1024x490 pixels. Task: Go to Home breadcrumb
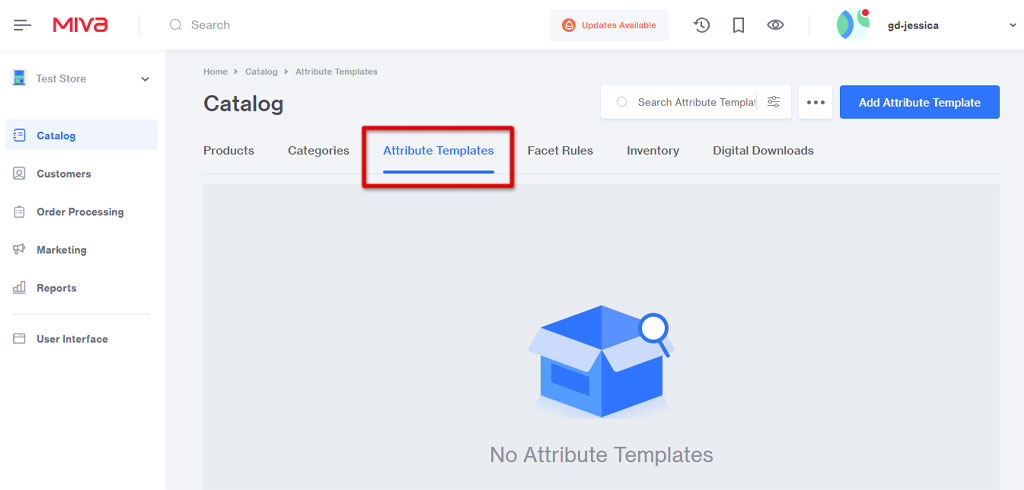pyautogui.click(x=216, y=71)
